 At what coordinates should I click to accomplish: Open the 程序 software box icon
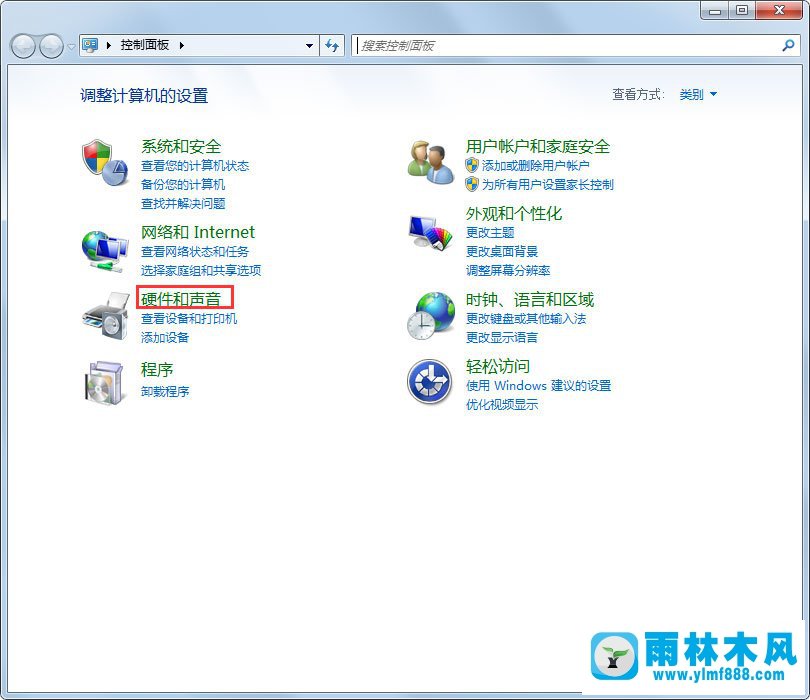pyautogui.click(x=105, y=382)
